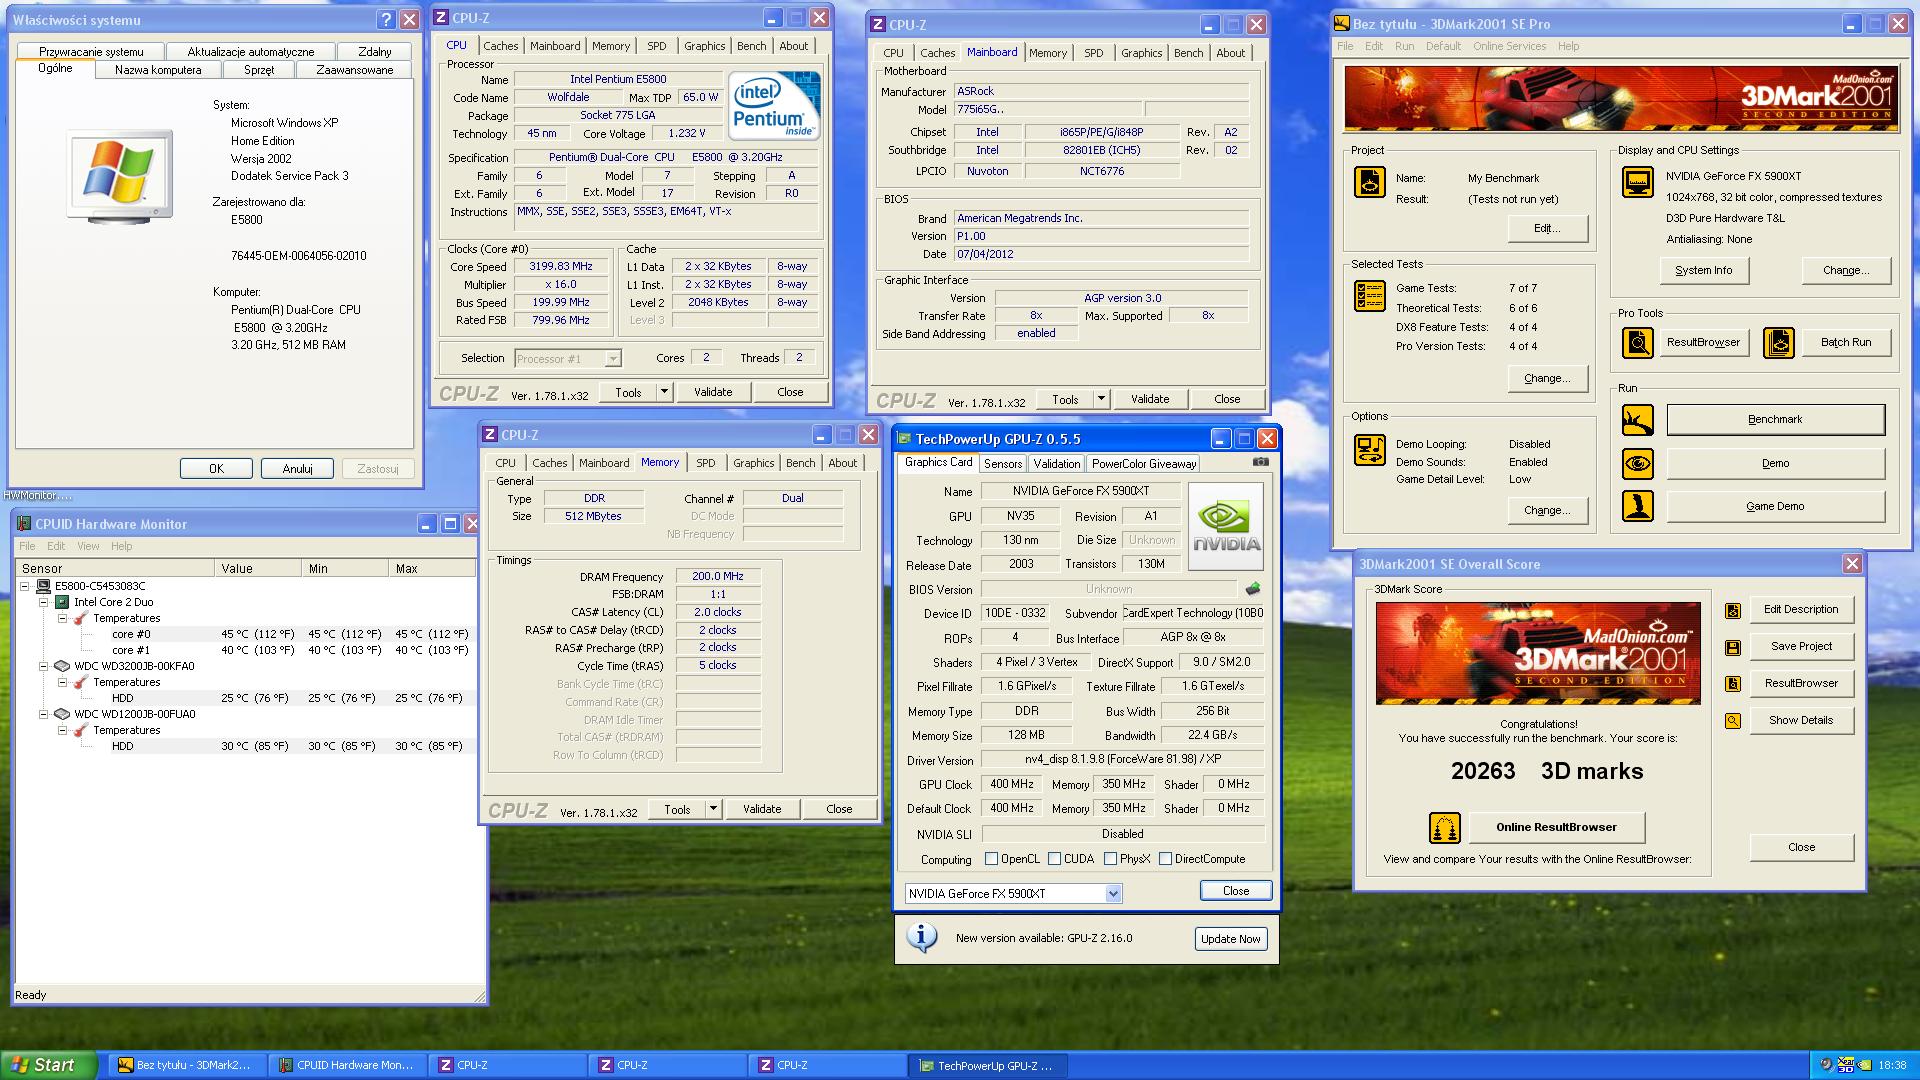Click the Online ResultBrowser icon
Screen dimensions: 1920x1080
tap(1445, 828)
